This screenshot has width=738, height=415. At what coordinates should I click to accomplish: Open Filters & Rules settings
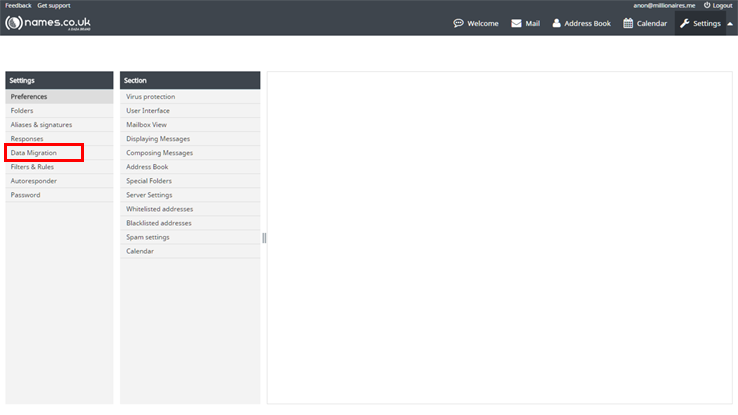(32, 167)
